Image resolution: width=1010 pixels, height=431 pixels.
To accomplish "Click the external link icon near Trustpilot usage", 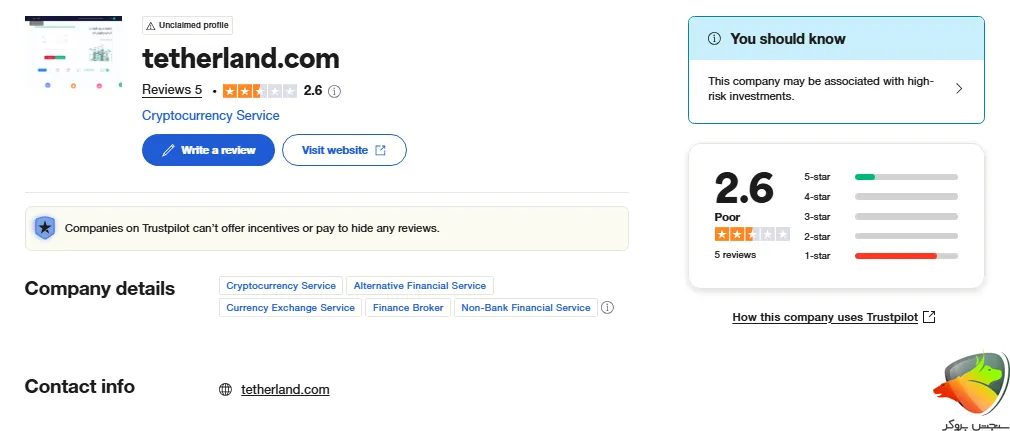I will (x=929, y=317).
